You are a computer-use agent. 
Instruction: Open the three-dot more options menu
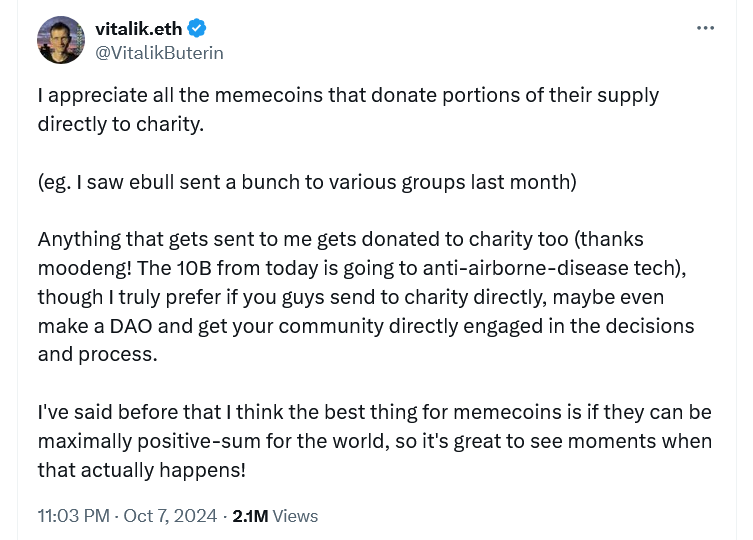[706, 28]
